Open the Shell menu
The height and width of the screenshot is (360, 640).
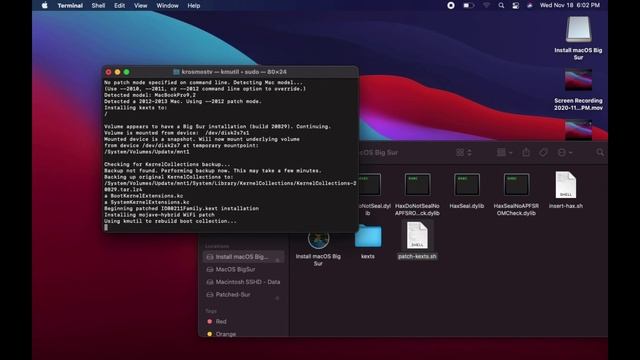[x=98, y=6]
